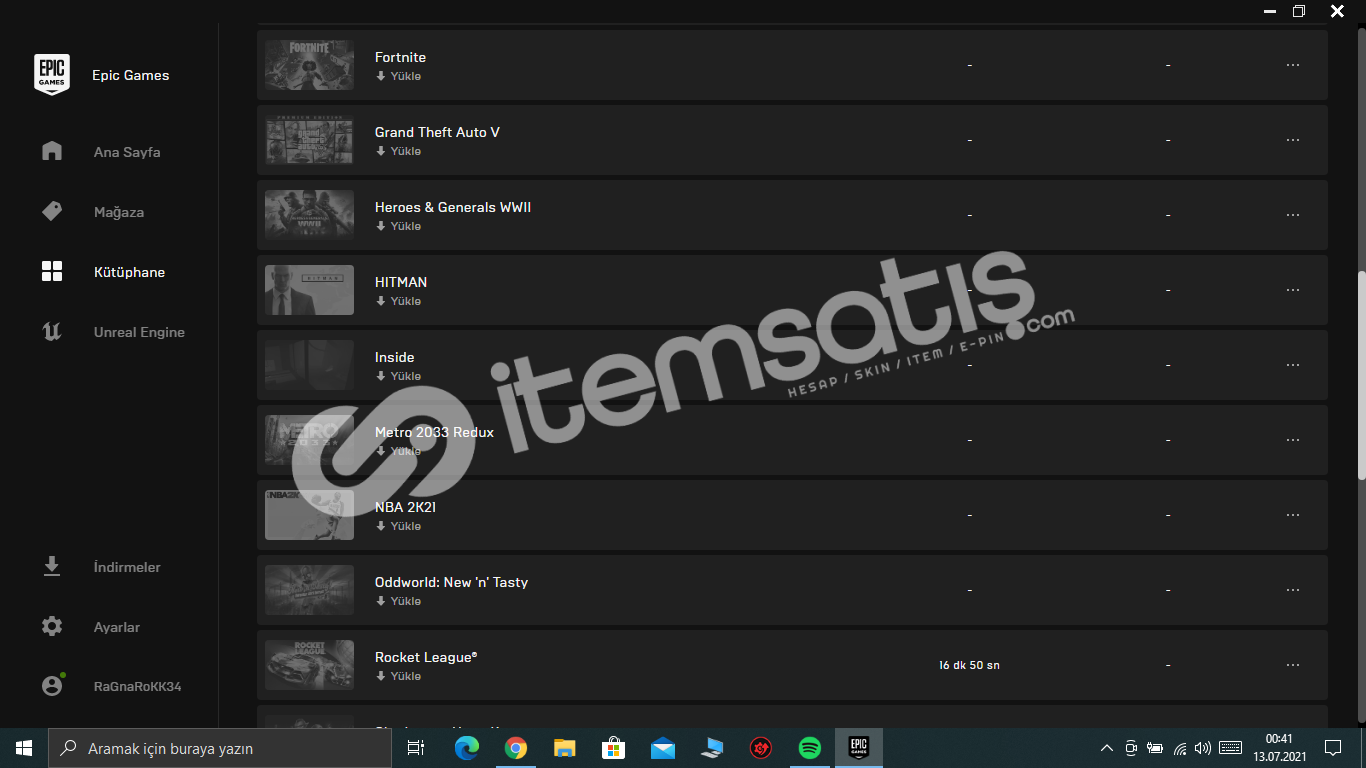Click the Fortnite cover thumbnail

[309, 65]
